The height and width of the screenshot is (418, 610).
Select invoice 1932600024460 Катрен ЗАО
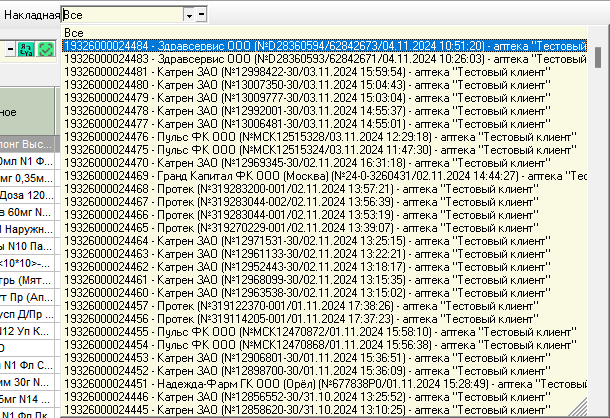pyautogui.click(x=324, y=293)
